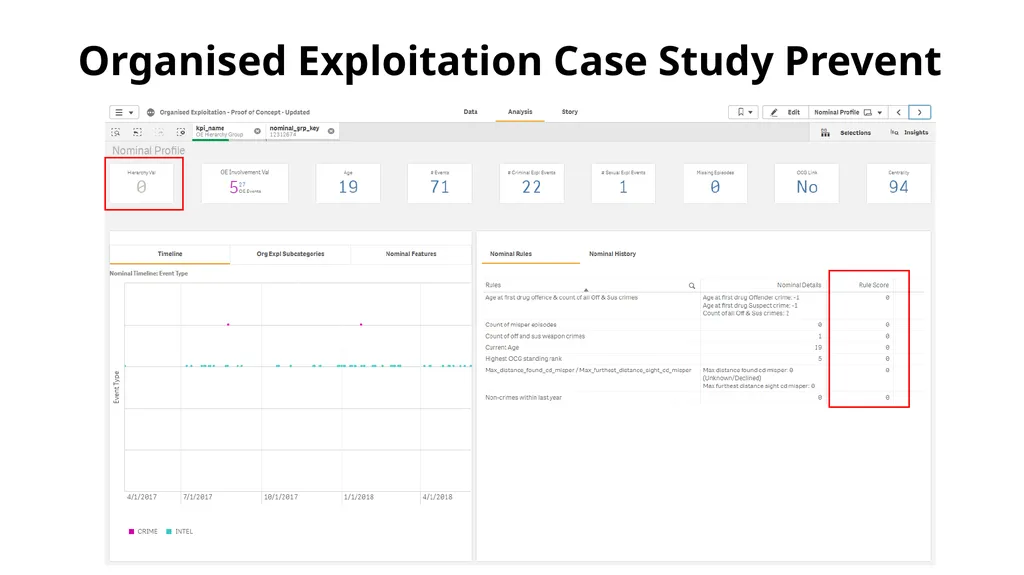
Task: Click the Missing Episodes KPI value
Action: (715, 188)
